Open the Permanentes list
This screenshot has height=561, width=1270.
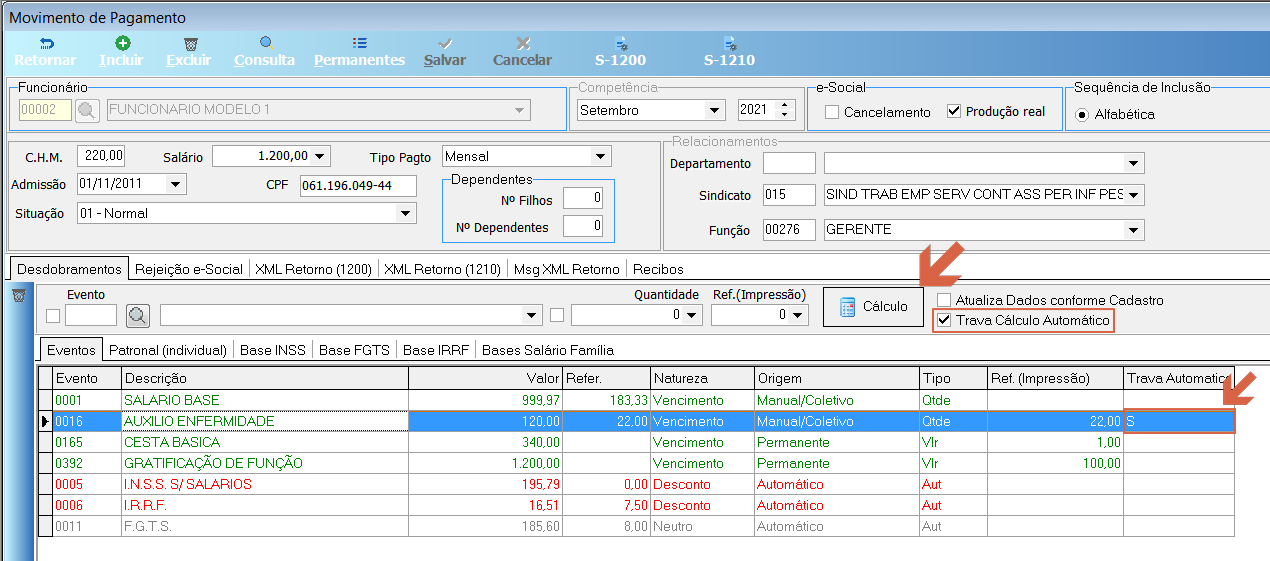point(360,52)
